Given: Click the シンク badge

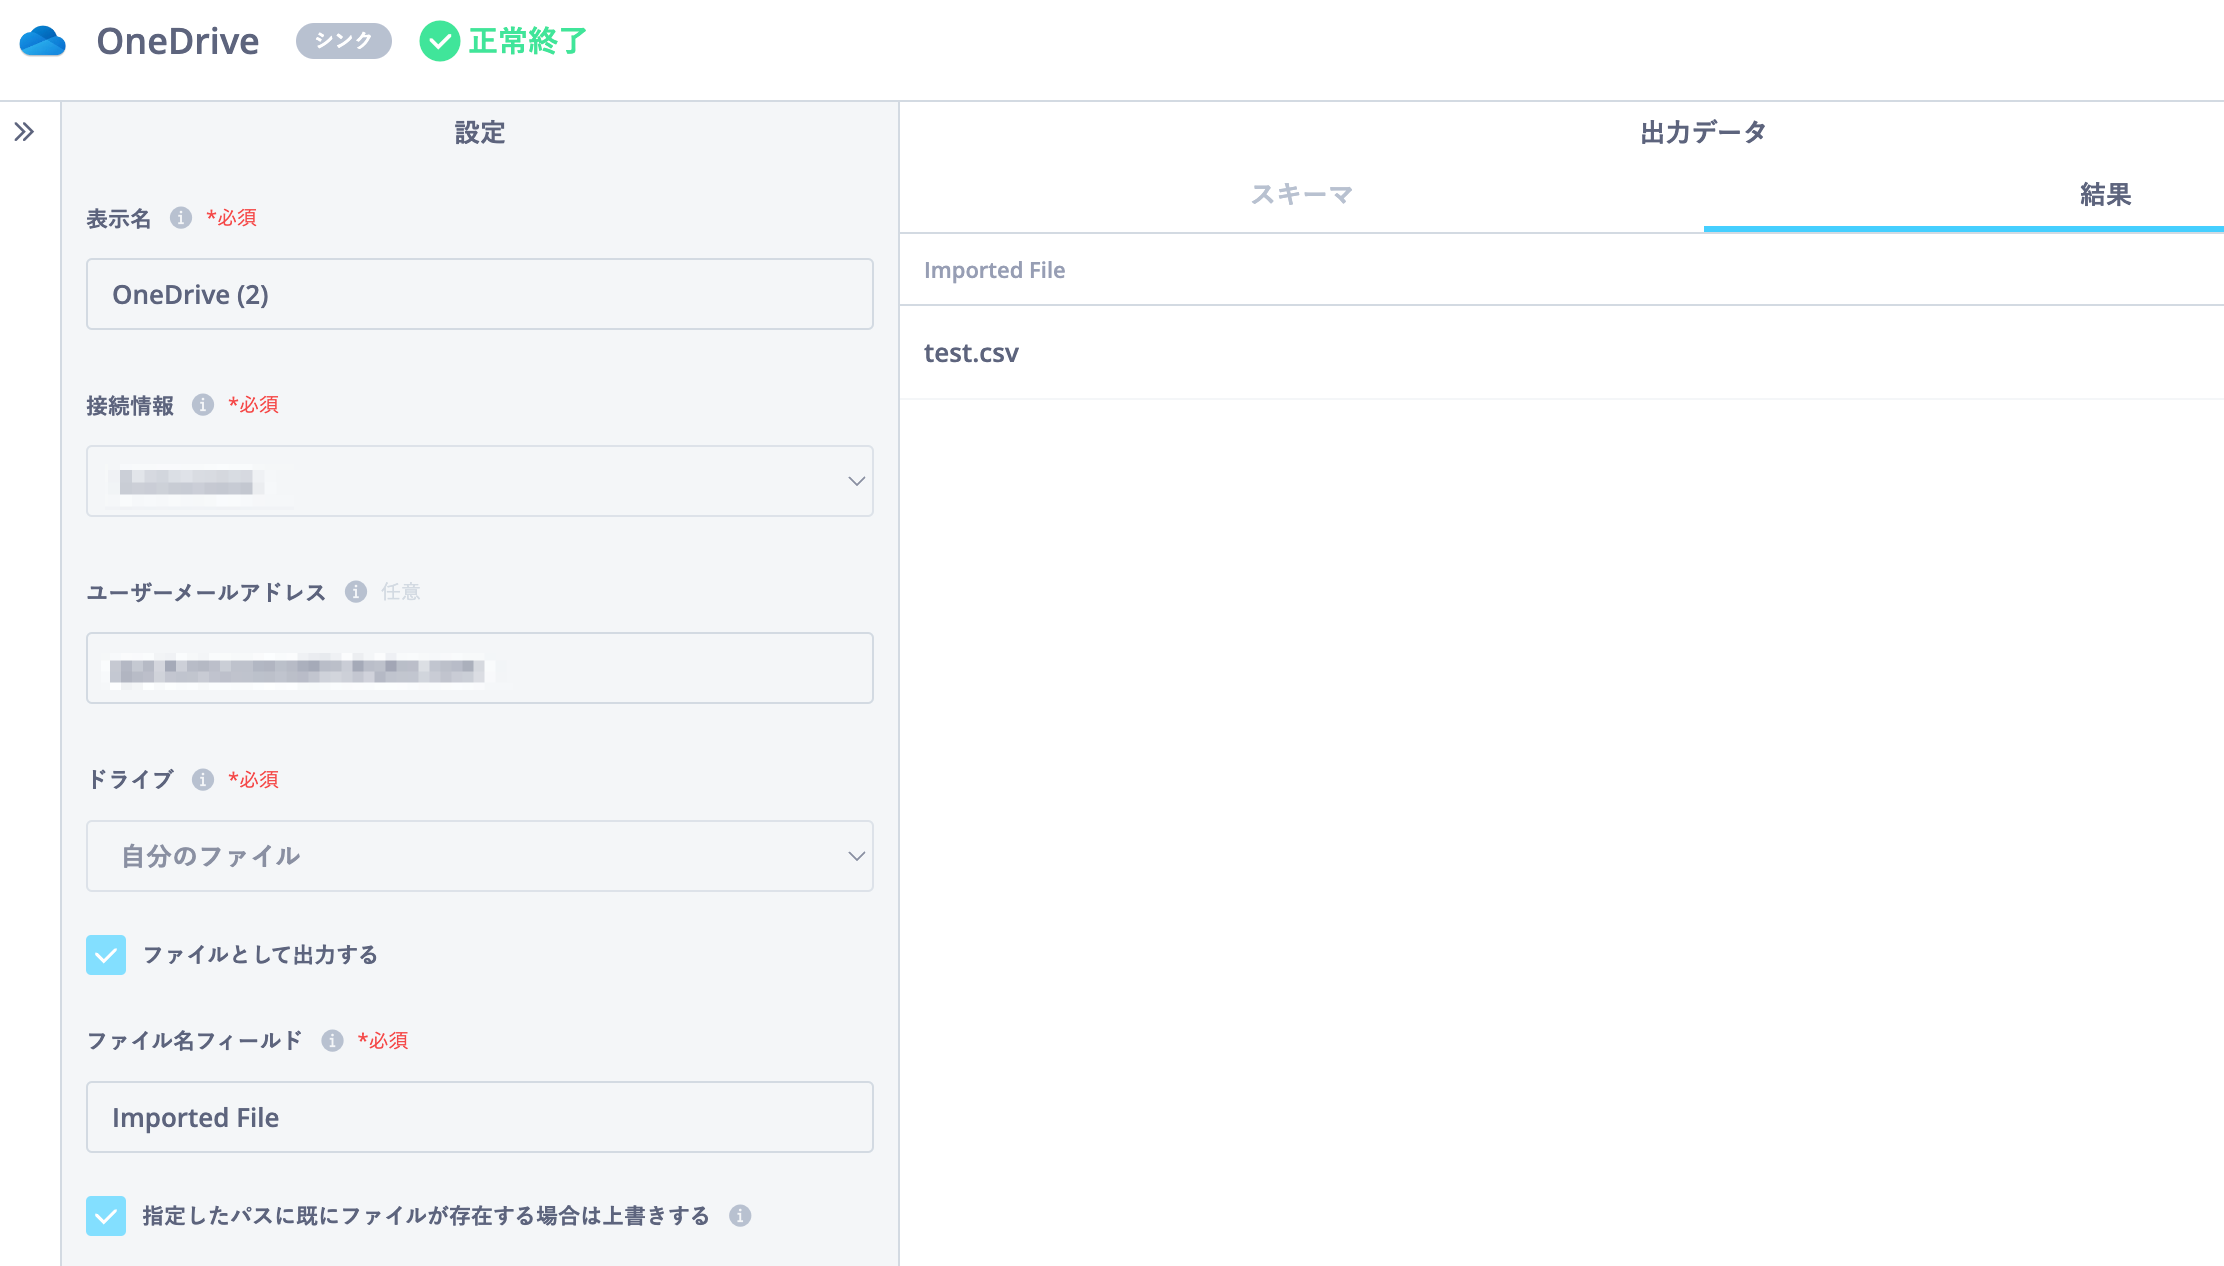Looking at the screenshot, I should coord(344,41).
